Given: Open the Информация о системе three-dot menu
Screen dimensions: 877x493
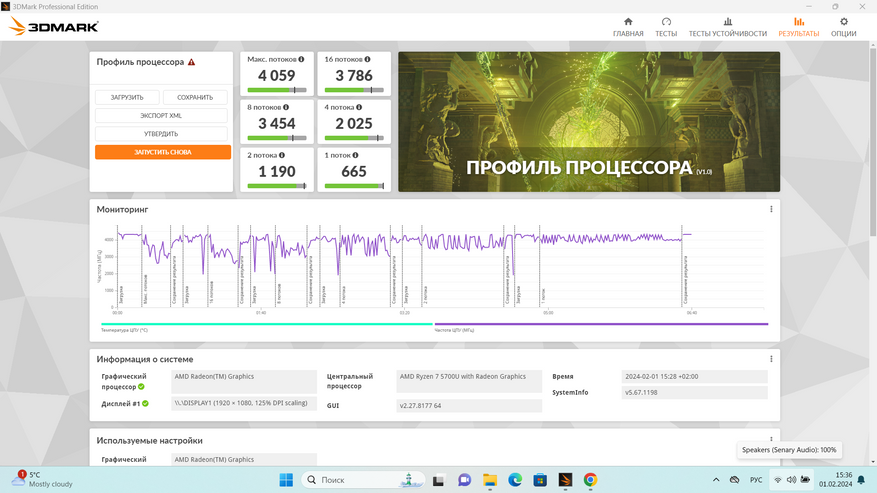Looking at the screenshot, I should 771,359.
